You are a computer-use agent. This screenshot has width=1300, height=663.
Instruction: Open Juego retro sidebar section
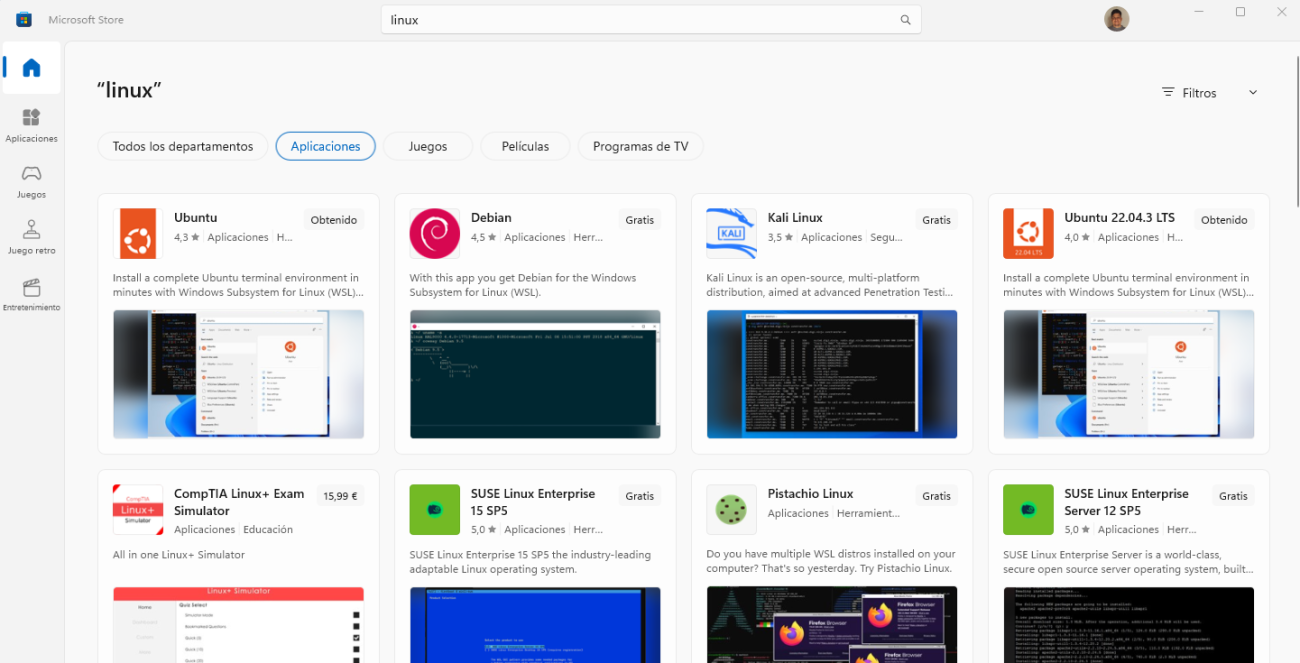tap(32, 238)
